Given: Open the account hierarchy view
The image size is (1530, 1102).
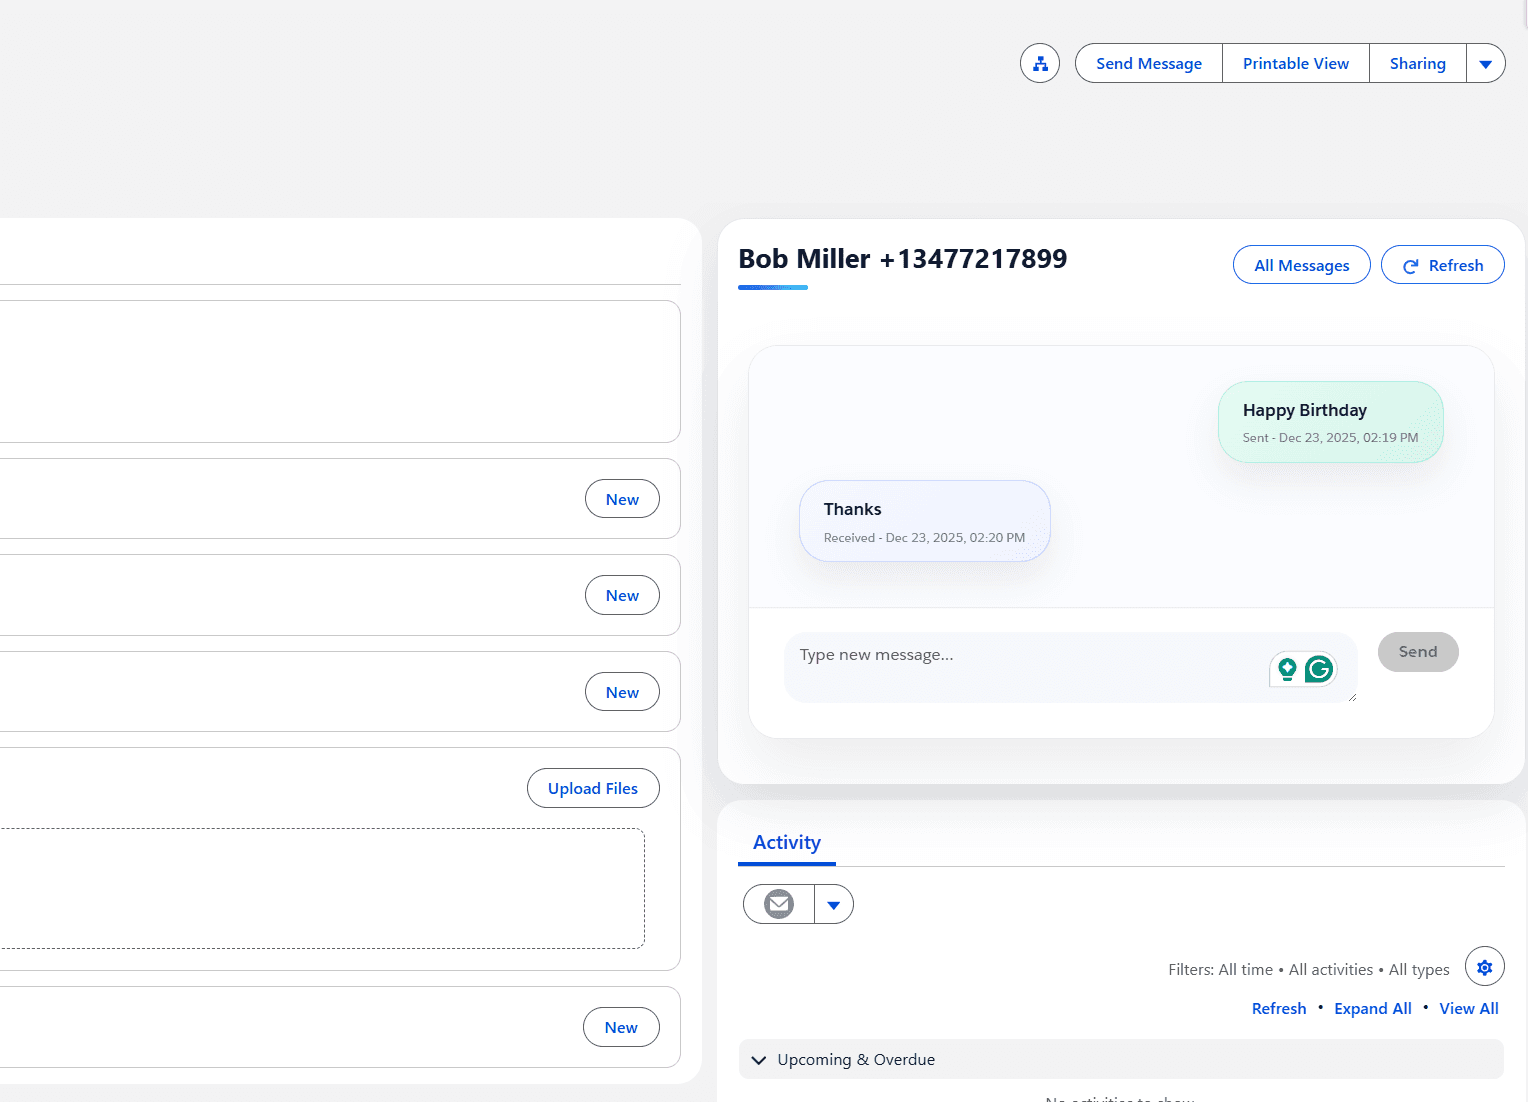Looking at the screenshot, I should (x=1039, y=63).
